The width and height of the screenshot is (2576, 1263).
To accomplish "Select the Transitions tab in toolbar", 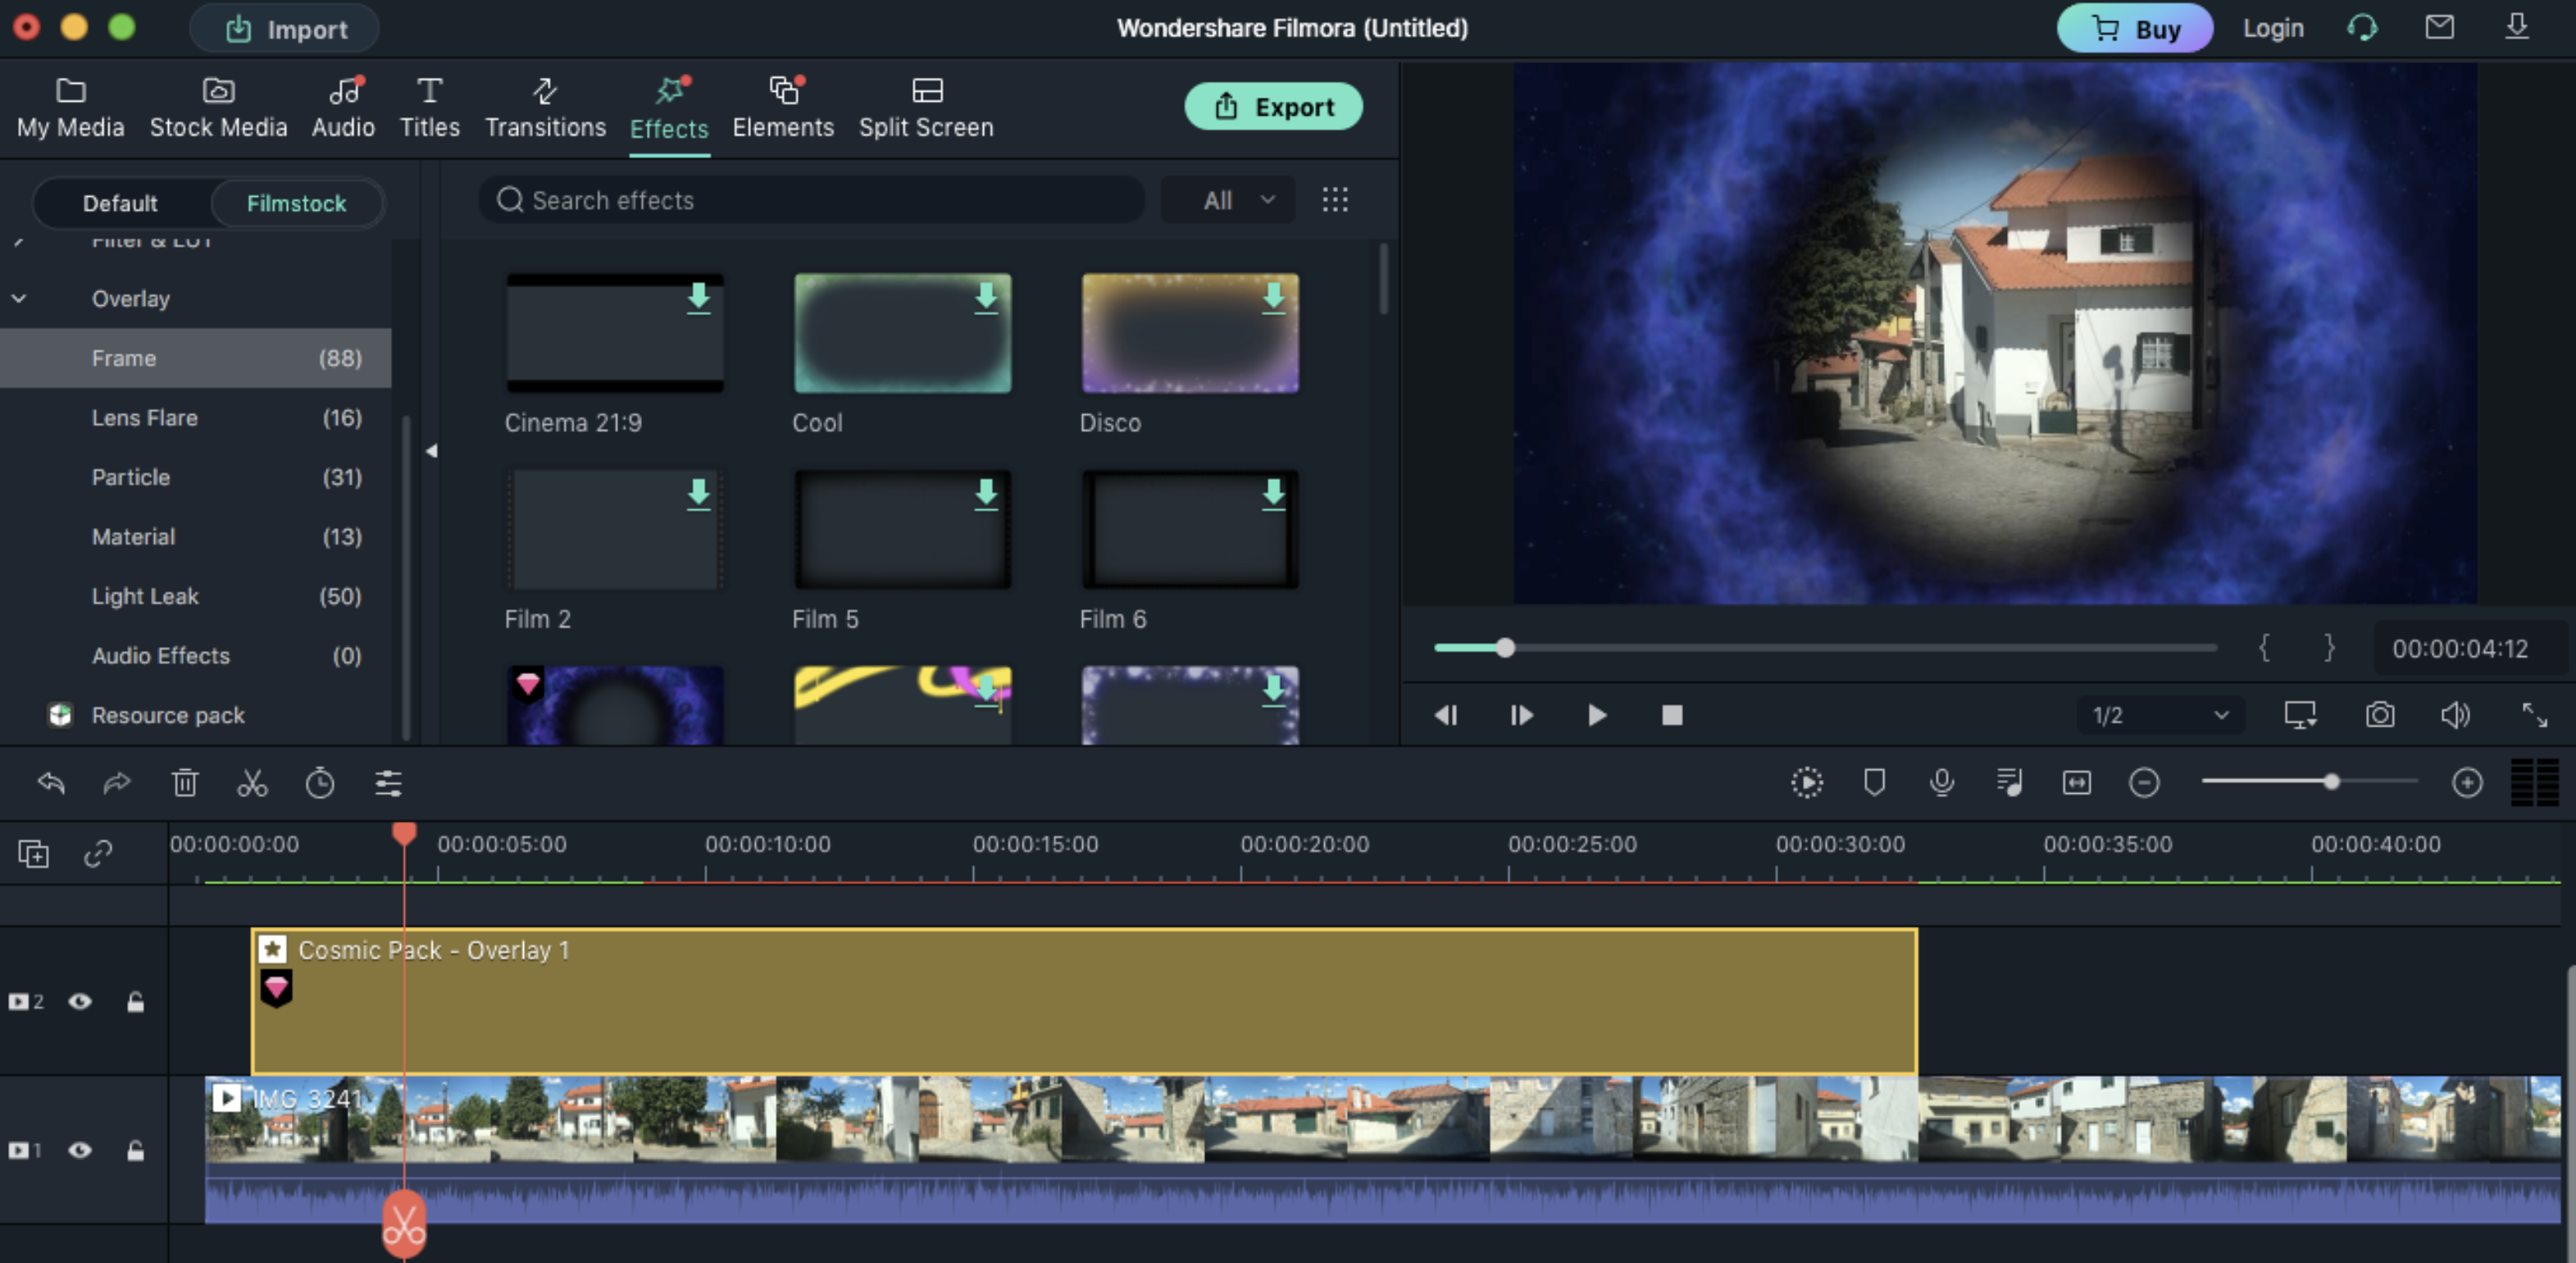I will pyautogui.click(x=545, y=107).
